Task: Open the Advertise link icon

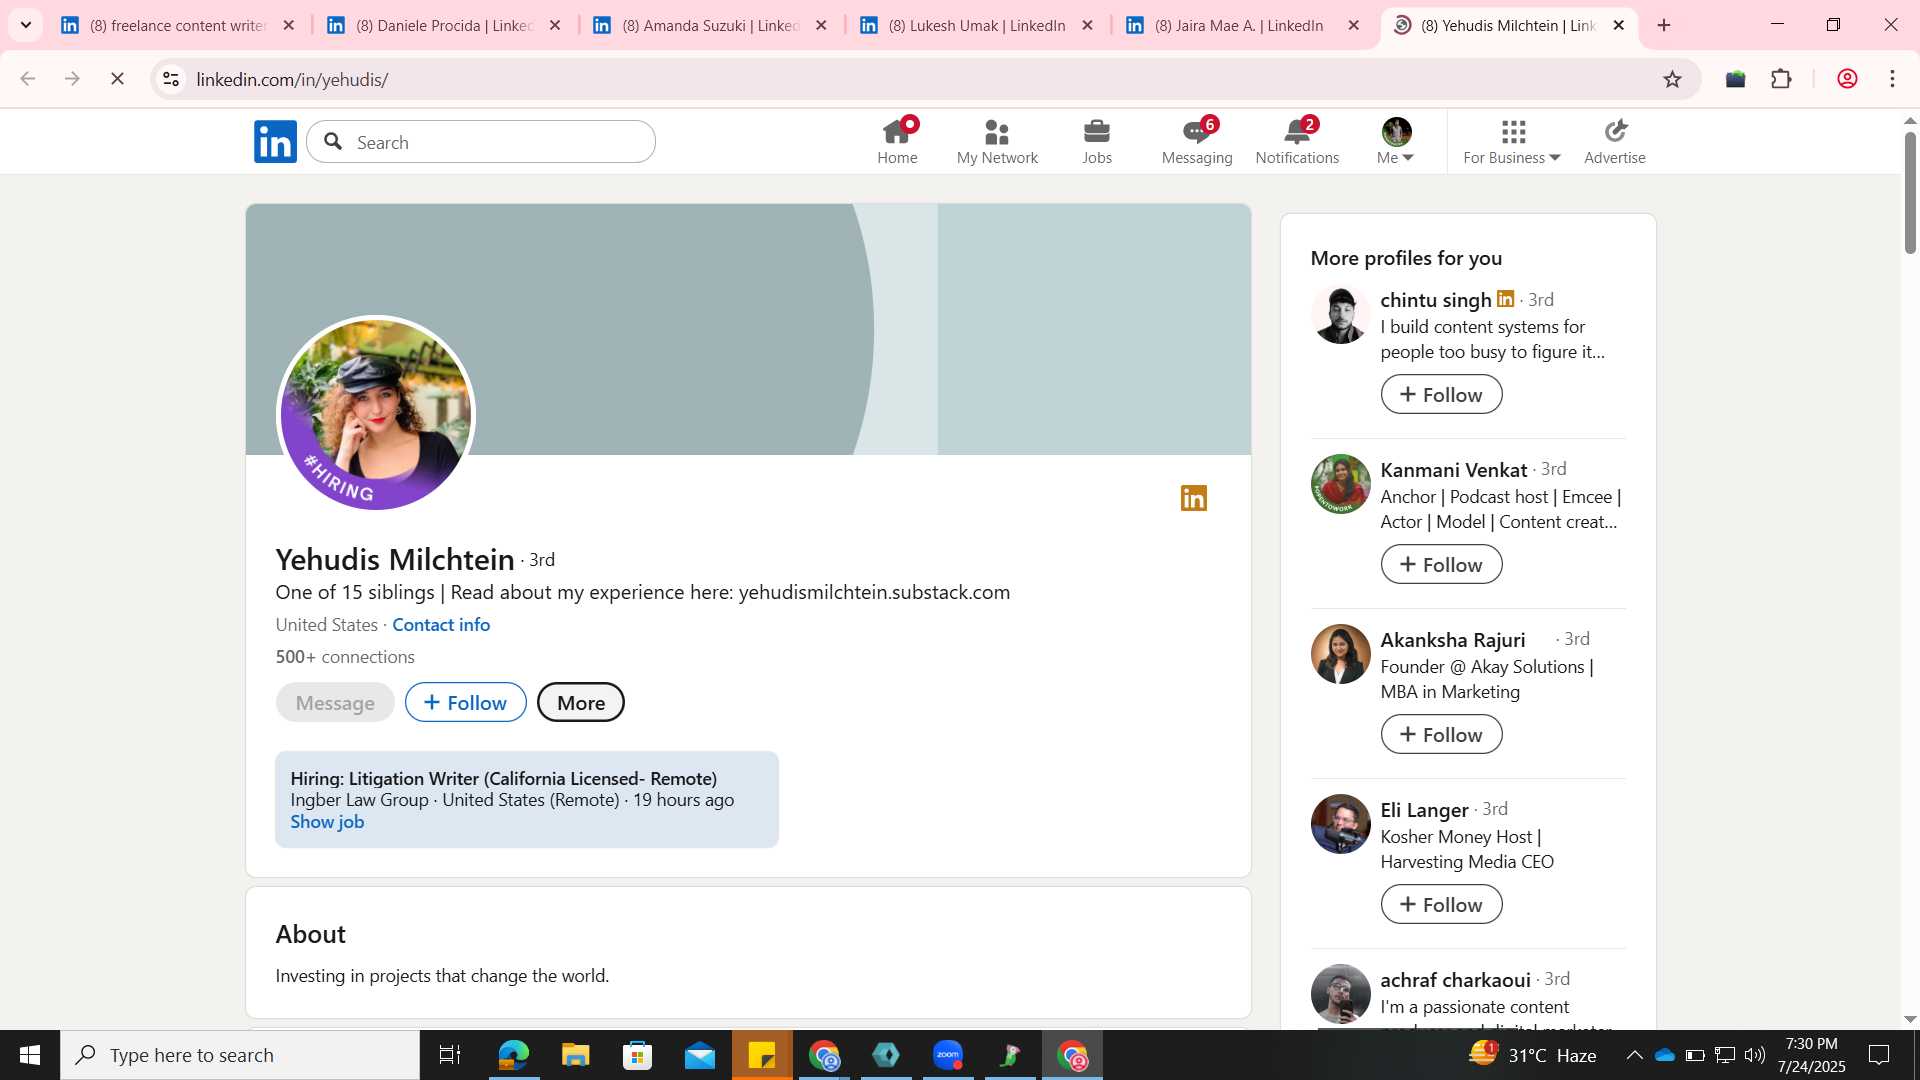Action: (1615, 142)
